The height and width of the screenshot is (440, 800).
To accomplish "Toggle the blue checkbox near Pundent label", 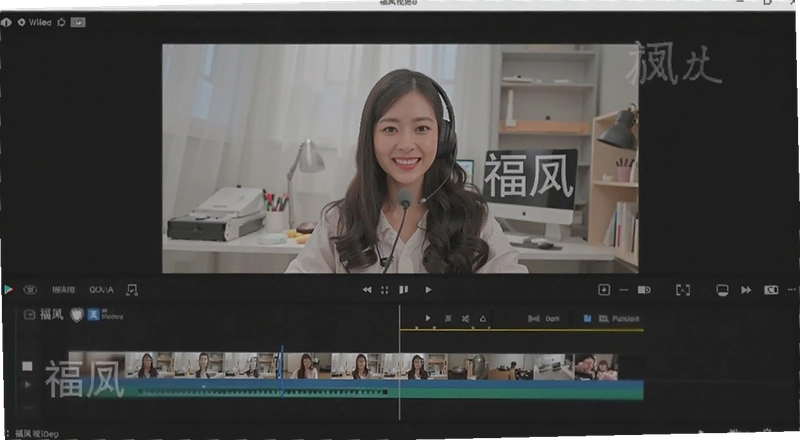I will [x=587, y=319].
